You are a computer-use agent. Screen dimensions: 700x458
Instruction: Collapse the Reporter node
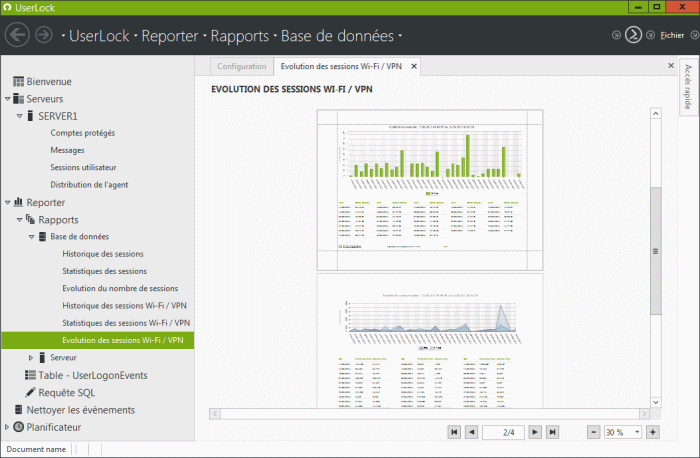click(x=7, y=203)
